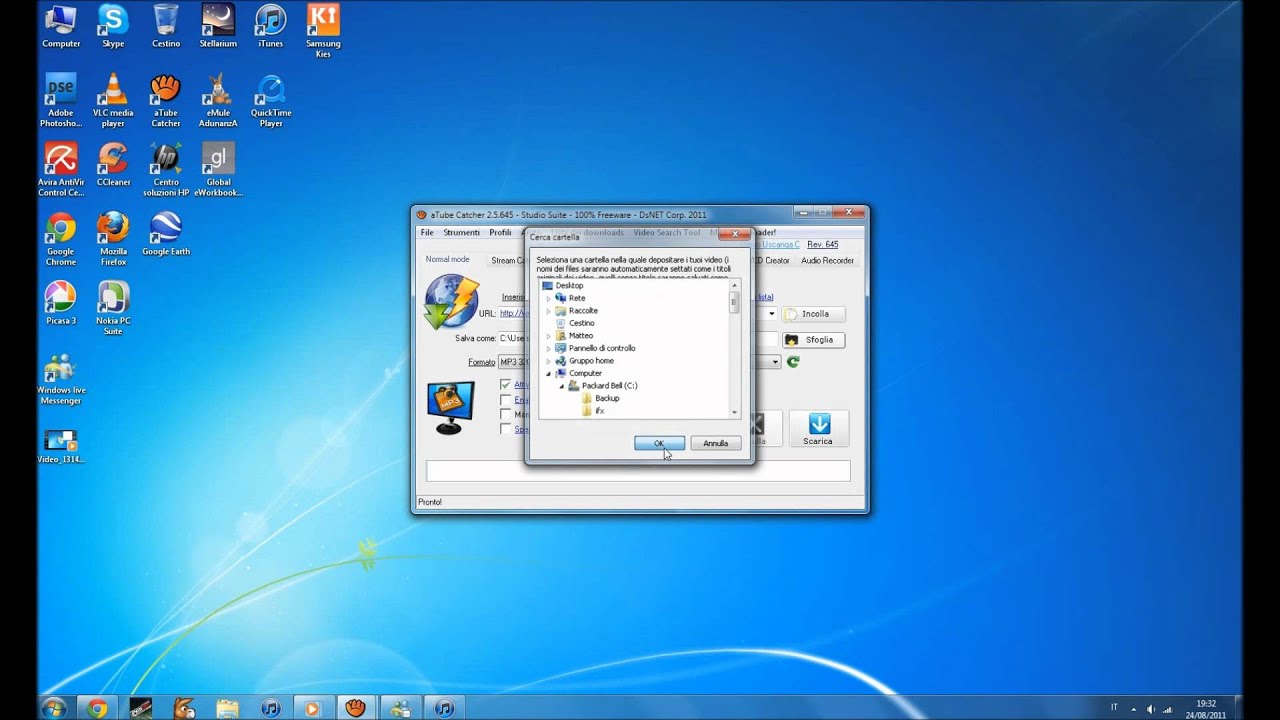Screen dimensions: 1280x720
Task: Select the iTunes desktop shortcut
Action: 270,27
